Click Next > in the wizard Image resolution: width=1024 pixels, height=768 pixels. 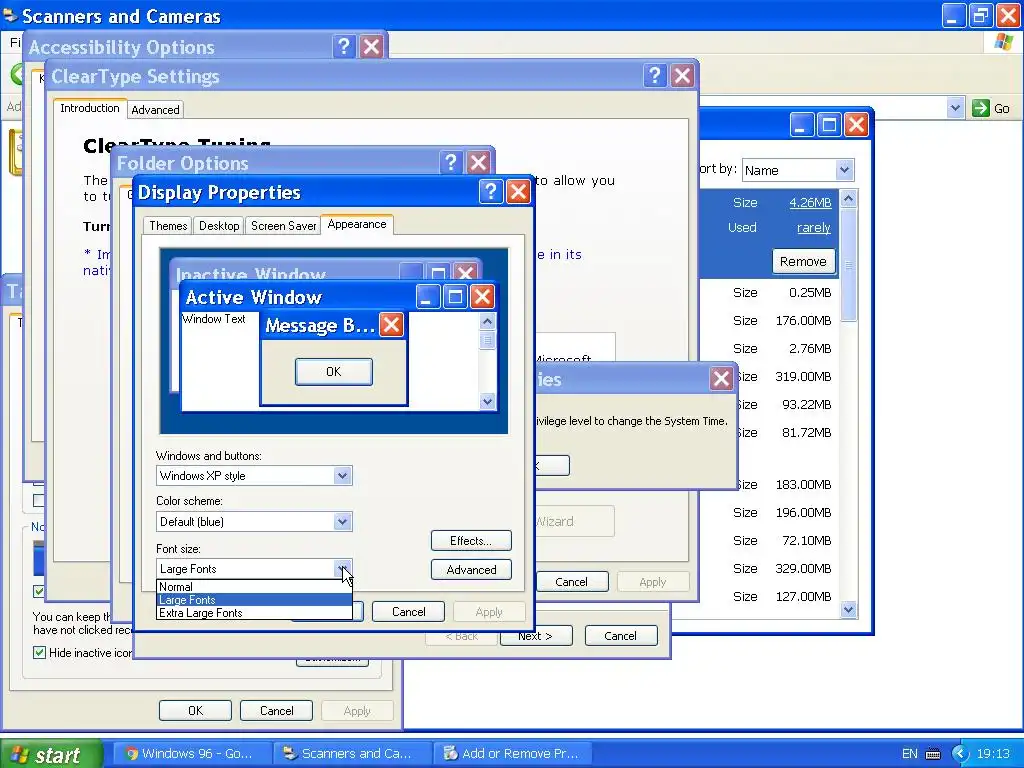tap(536, 635)
